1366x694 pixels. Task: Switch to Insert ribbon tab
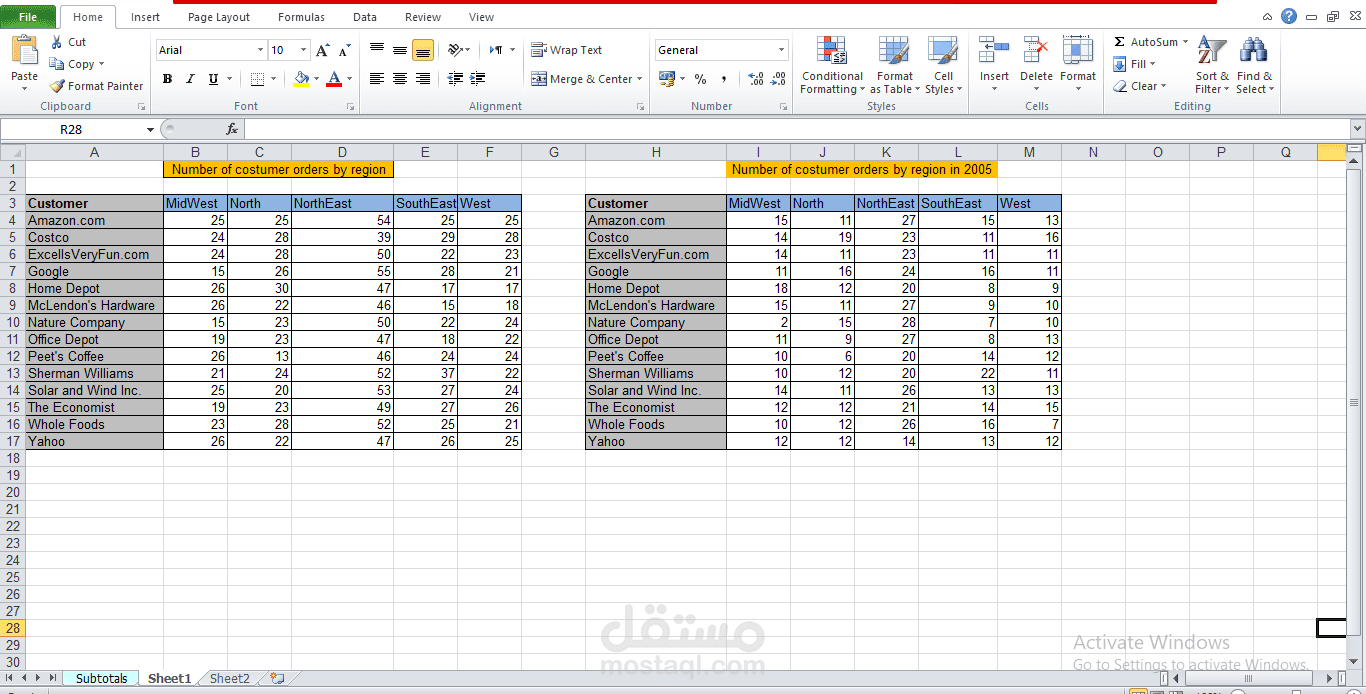[145, 17]
